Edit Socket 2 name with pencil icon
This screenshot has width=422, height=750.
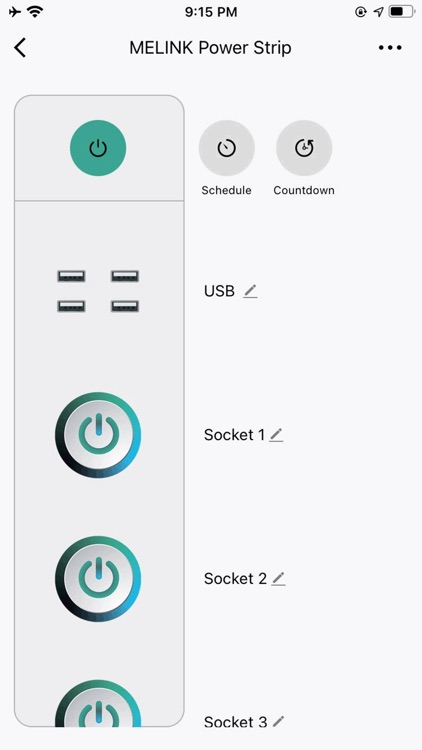click(278, 579)
